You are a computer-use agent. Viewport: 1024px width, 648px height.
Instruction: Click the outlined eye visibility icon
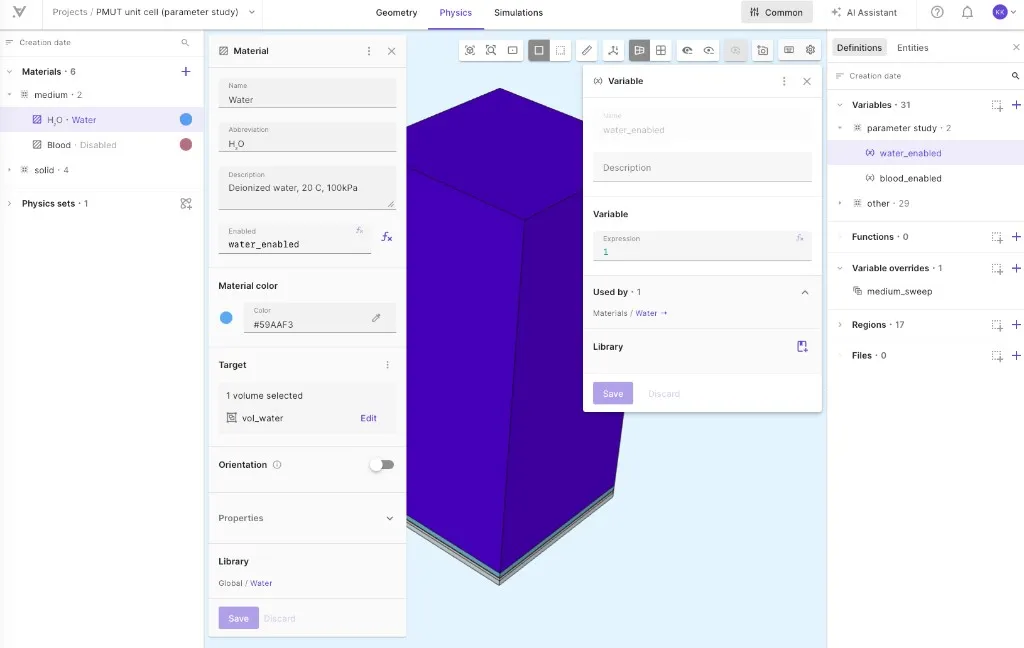(x=709, y=50)
